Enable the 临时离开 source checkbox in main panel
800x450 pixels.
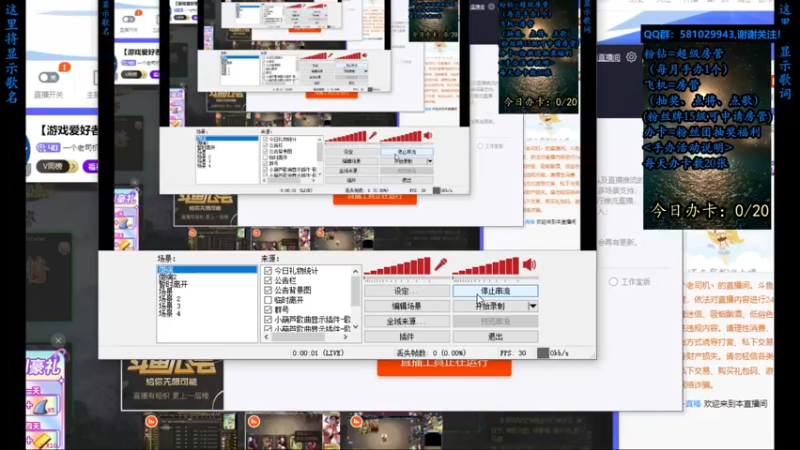coord(268,300)
